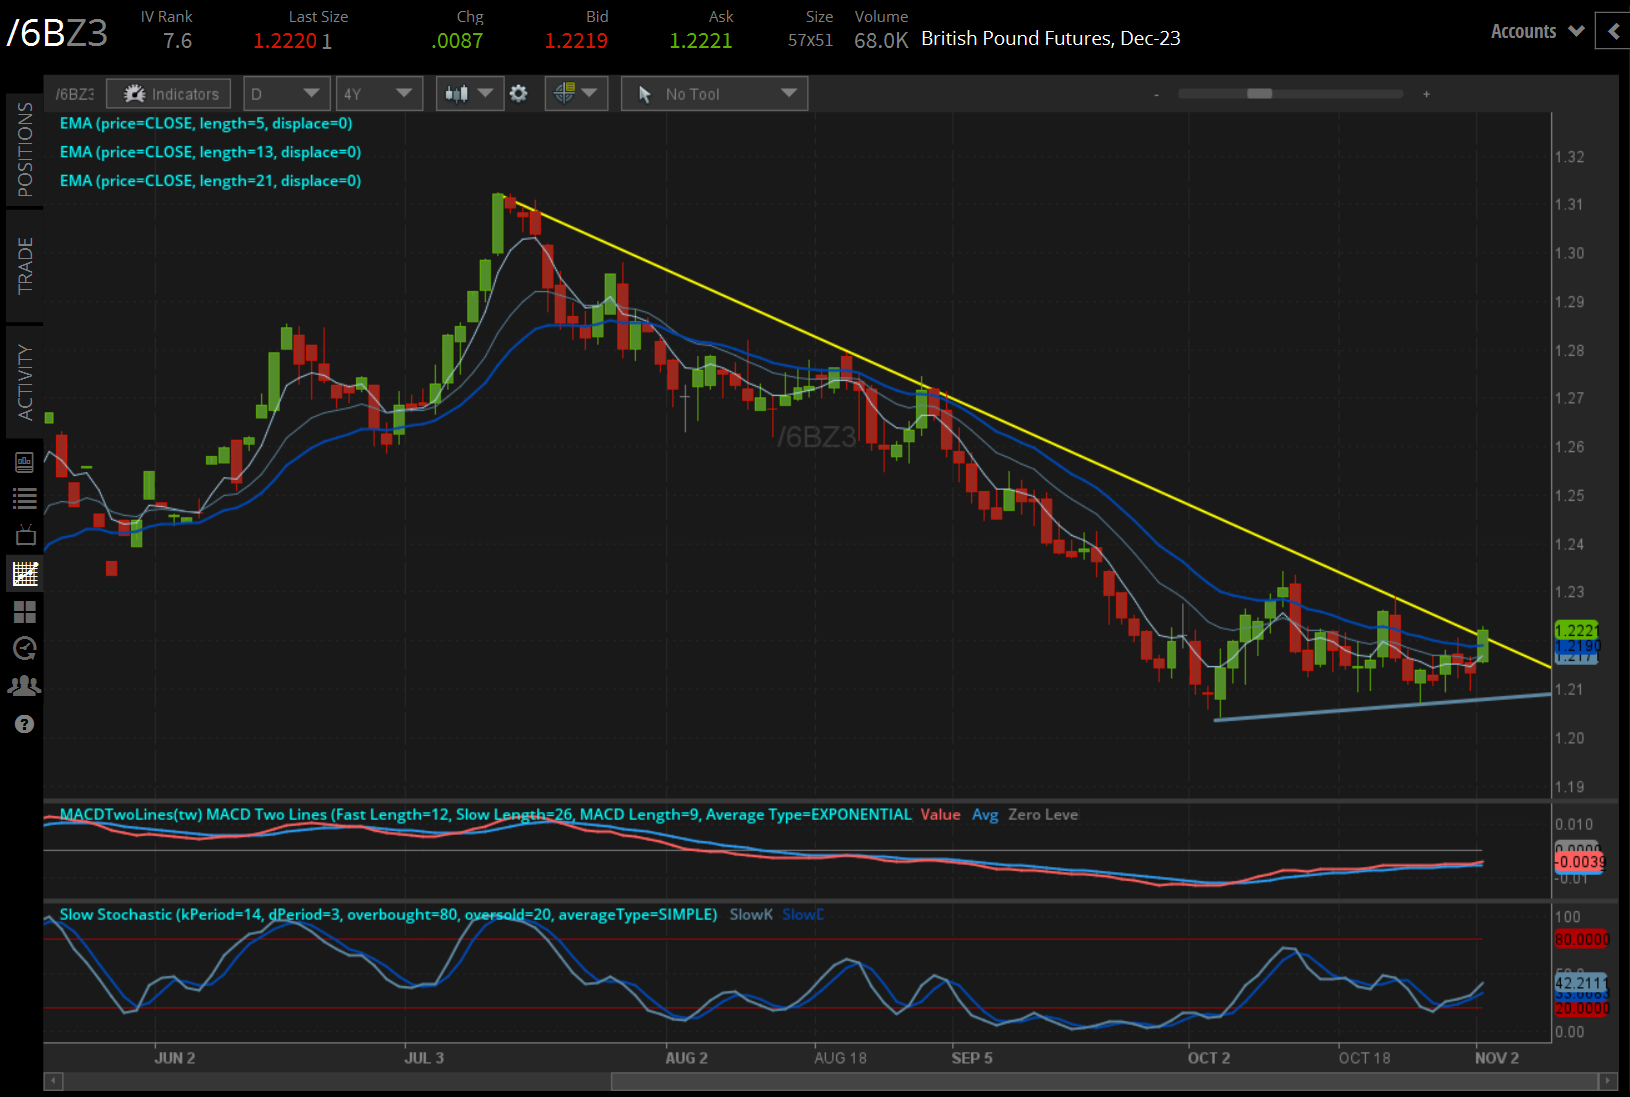
Task: Click the red 80.0000 overbought level tag
Action: point(1581,939)
